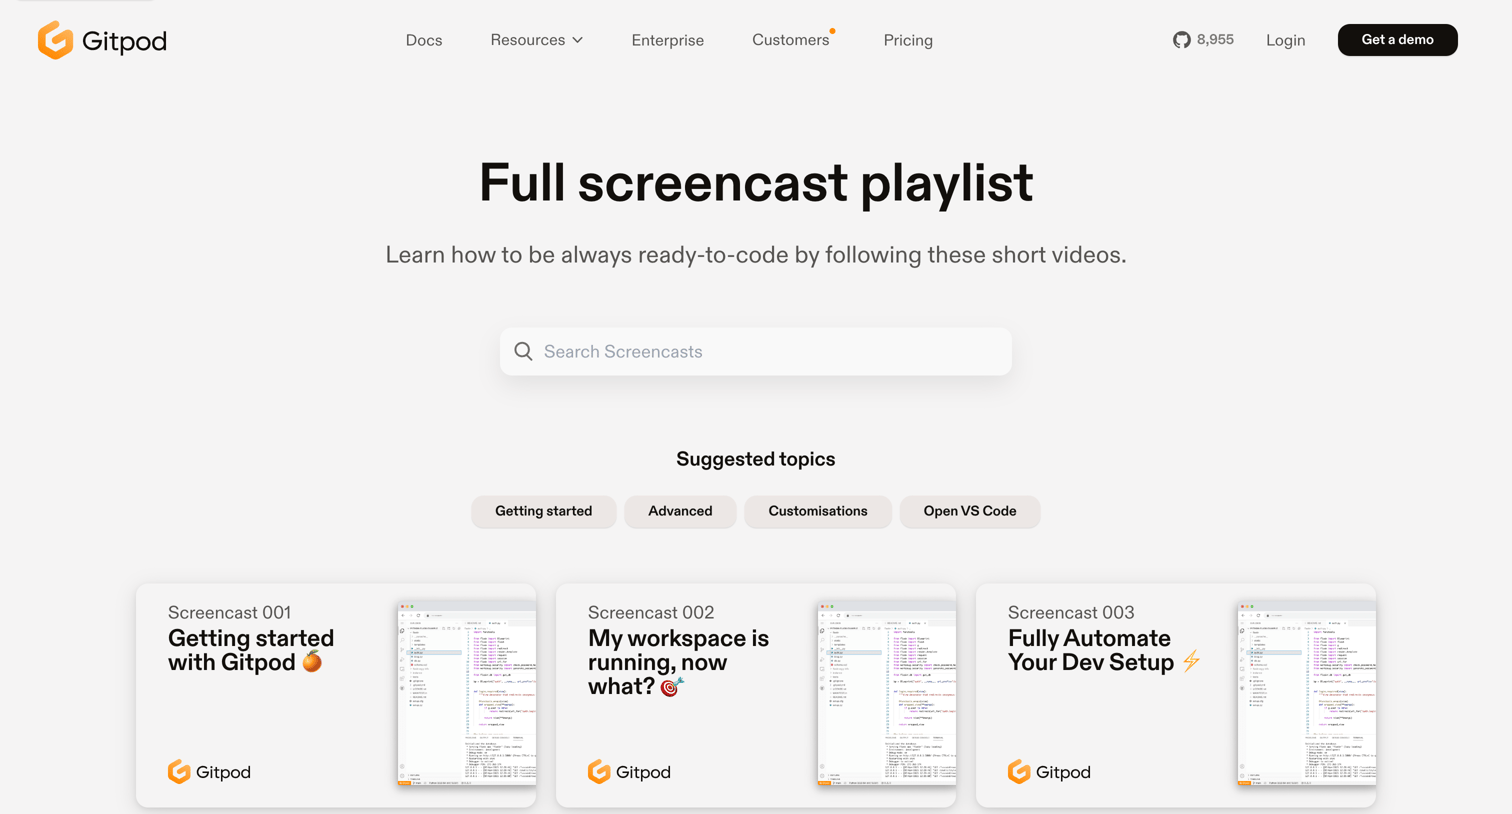The image size is (1512, 814).
Task: Click the magnifier icon in the search box
Action: click(523, 351)
